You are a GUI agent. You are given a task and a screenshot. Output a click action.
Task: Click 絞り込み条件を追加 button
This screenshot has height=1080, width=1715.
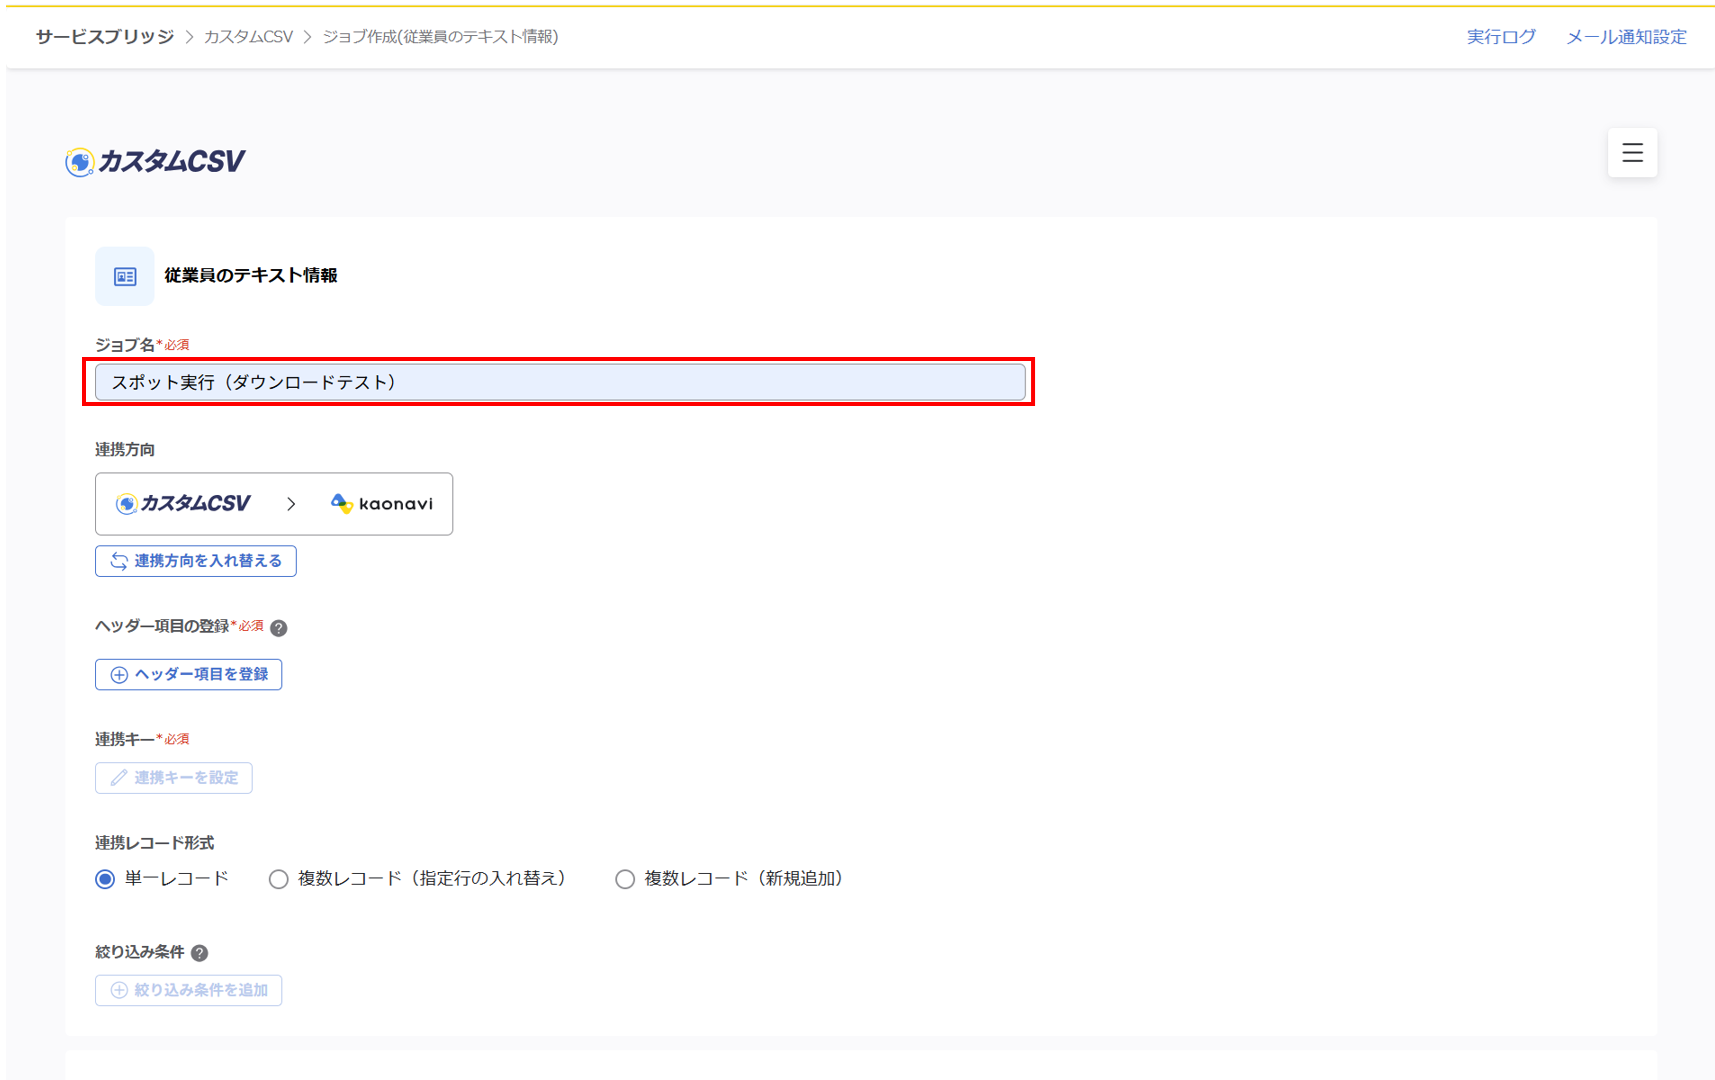(x=189, y=990)
